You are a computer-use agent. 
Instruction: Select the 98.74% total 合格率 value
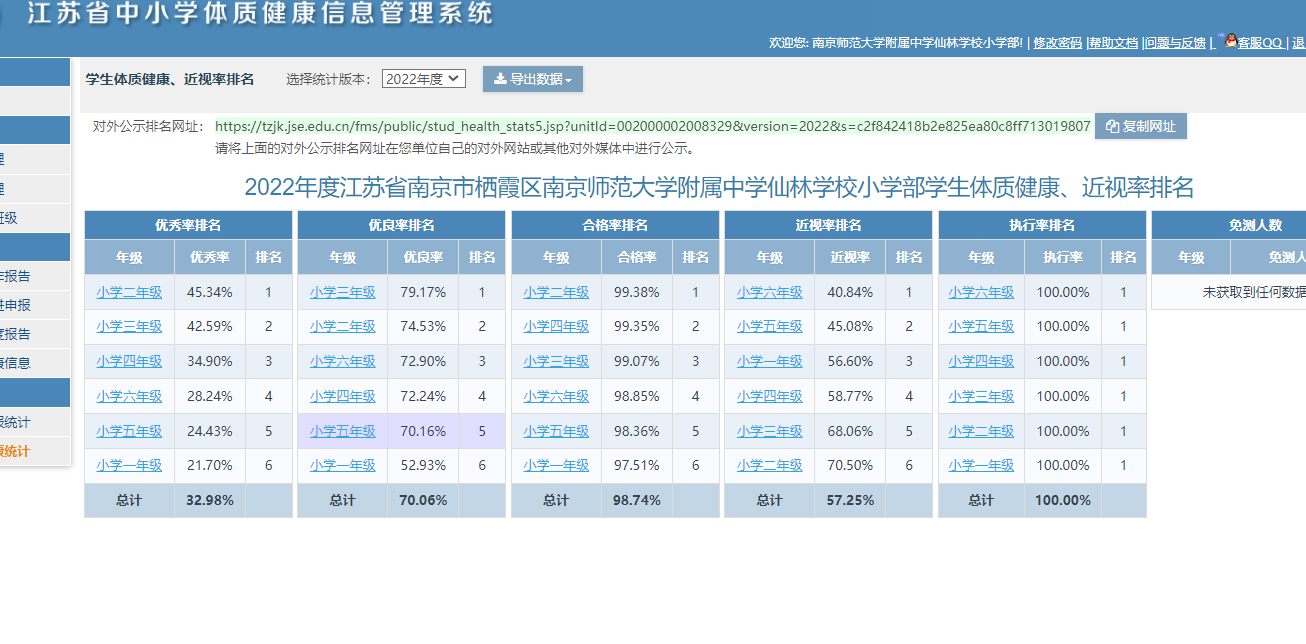[637, 500]
